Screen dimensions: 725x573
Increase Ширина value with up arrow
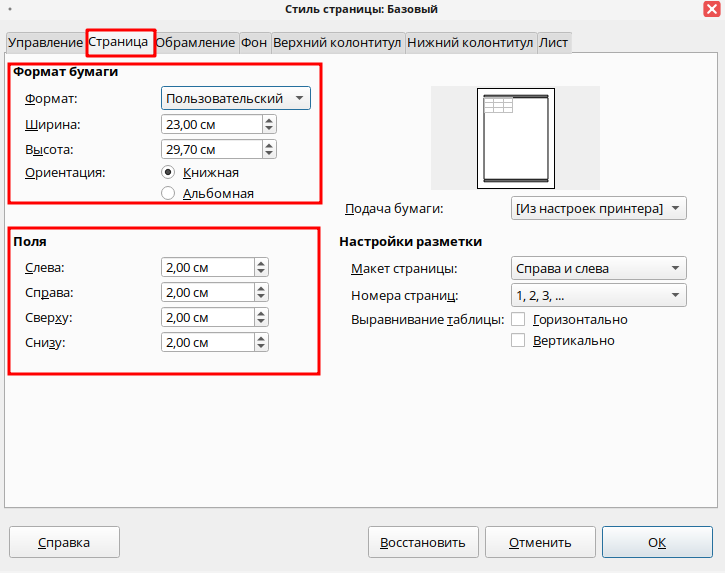(269, 120)
